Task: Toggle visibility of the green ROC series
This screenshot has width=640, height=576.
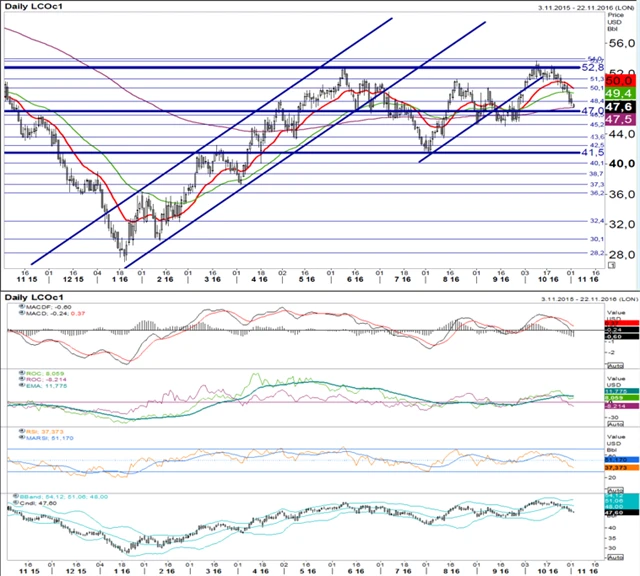Action: pyautogui.click(x=22, y=373)
